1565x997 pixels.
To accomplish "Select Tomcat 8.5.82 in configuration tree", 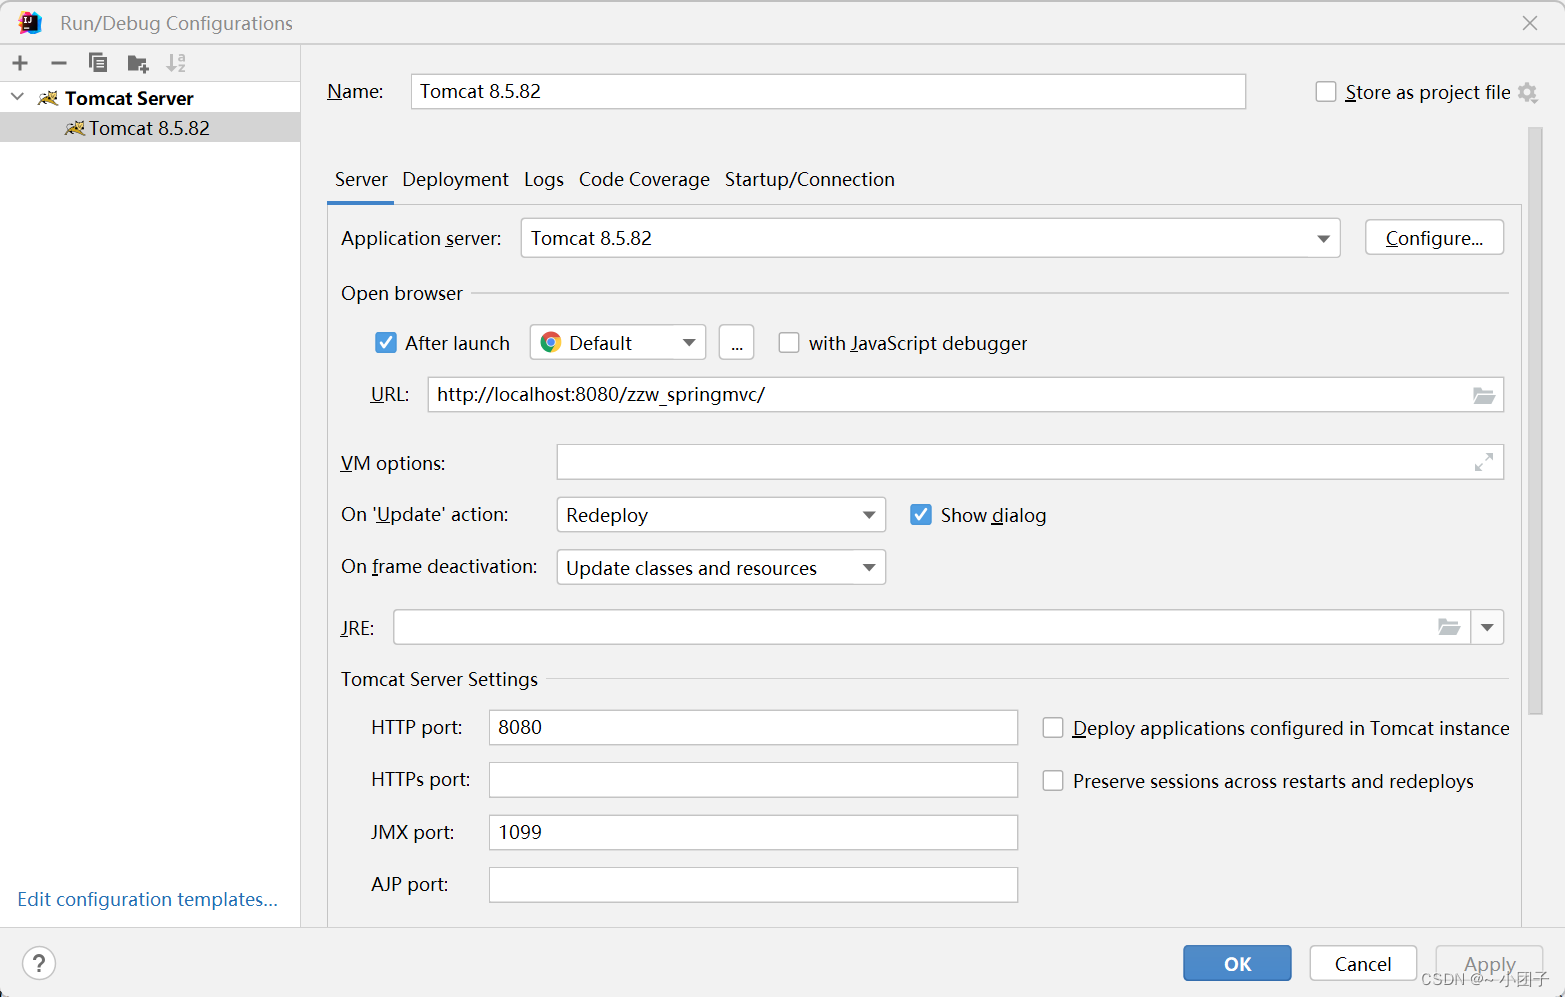I will pos(150,128).
